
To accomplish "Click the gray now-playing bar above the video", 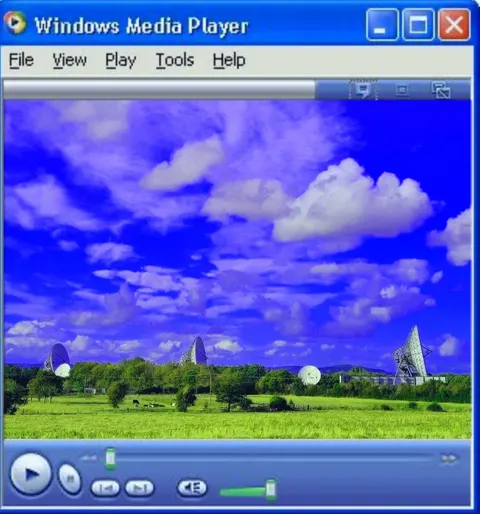I will 159,89.
